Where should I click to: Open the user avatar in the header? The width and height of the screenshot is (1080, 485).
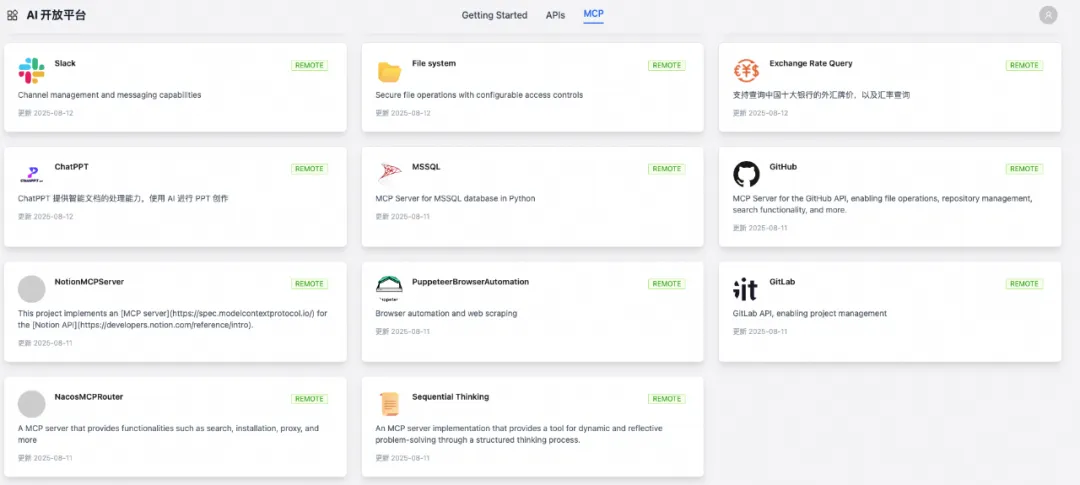tap(1048, 14)
